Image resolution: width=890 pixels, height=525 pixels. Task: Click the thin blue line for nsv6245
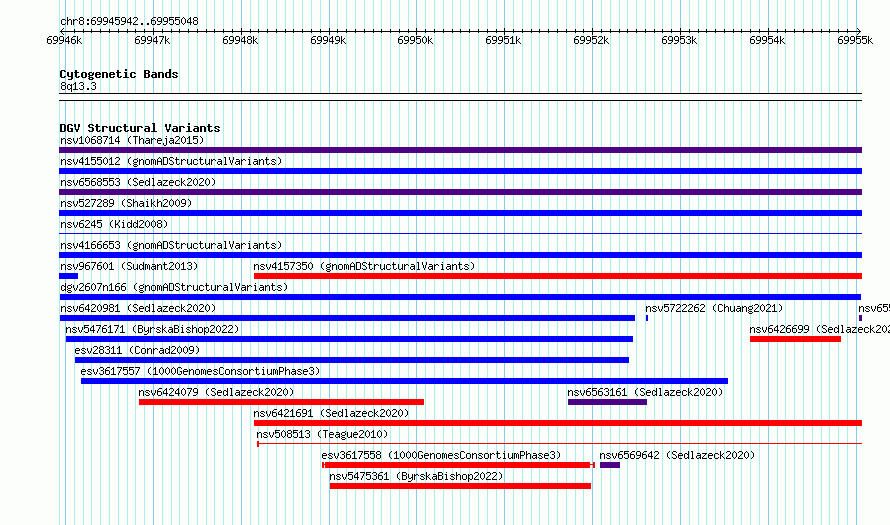[x=460, y=233]
